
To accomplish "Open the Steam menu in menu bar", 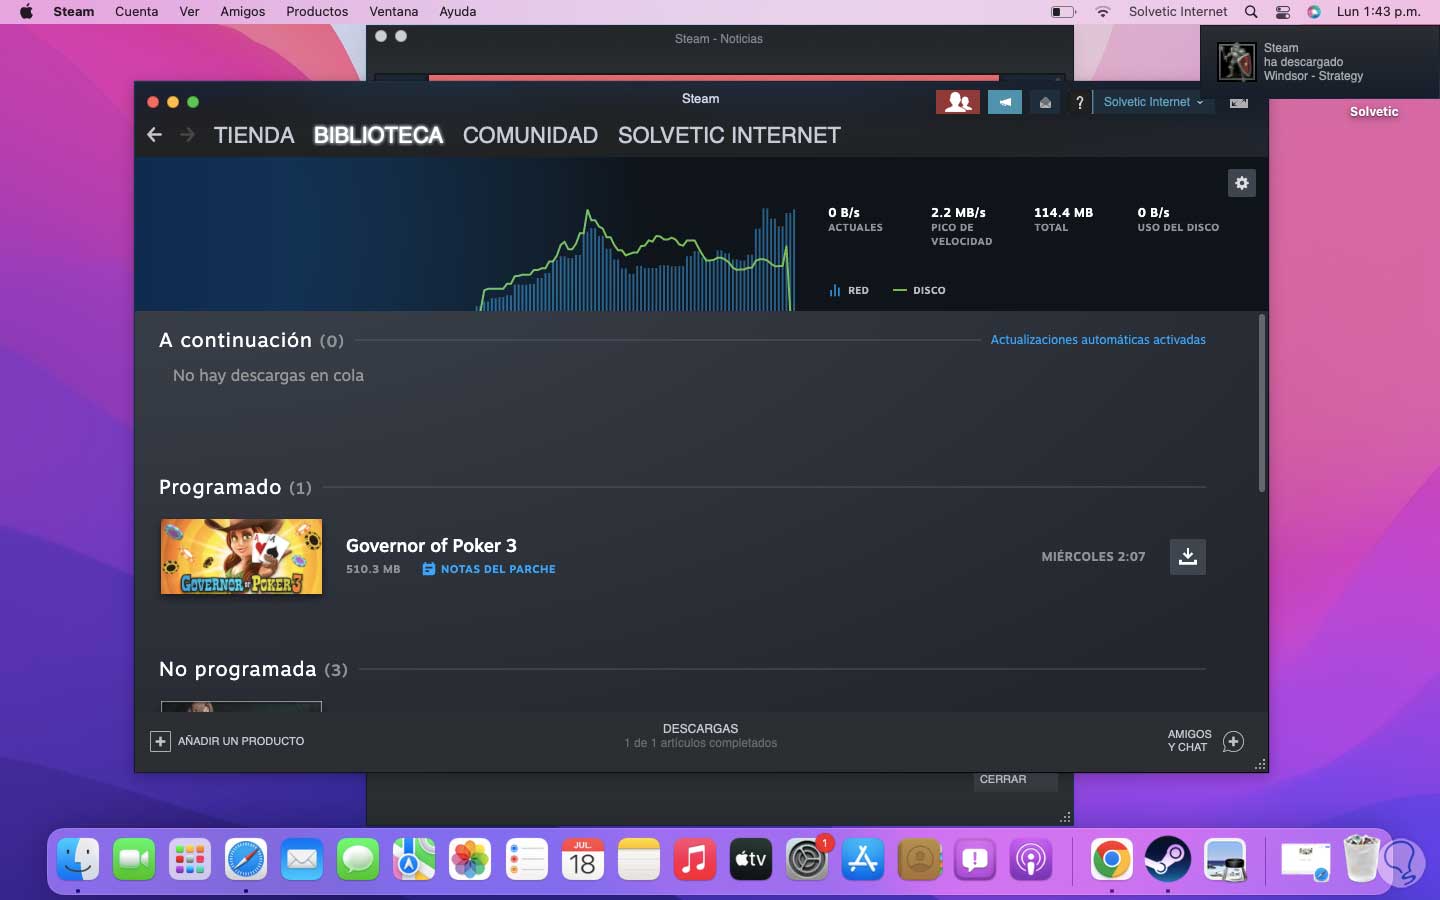I will 74,12.
